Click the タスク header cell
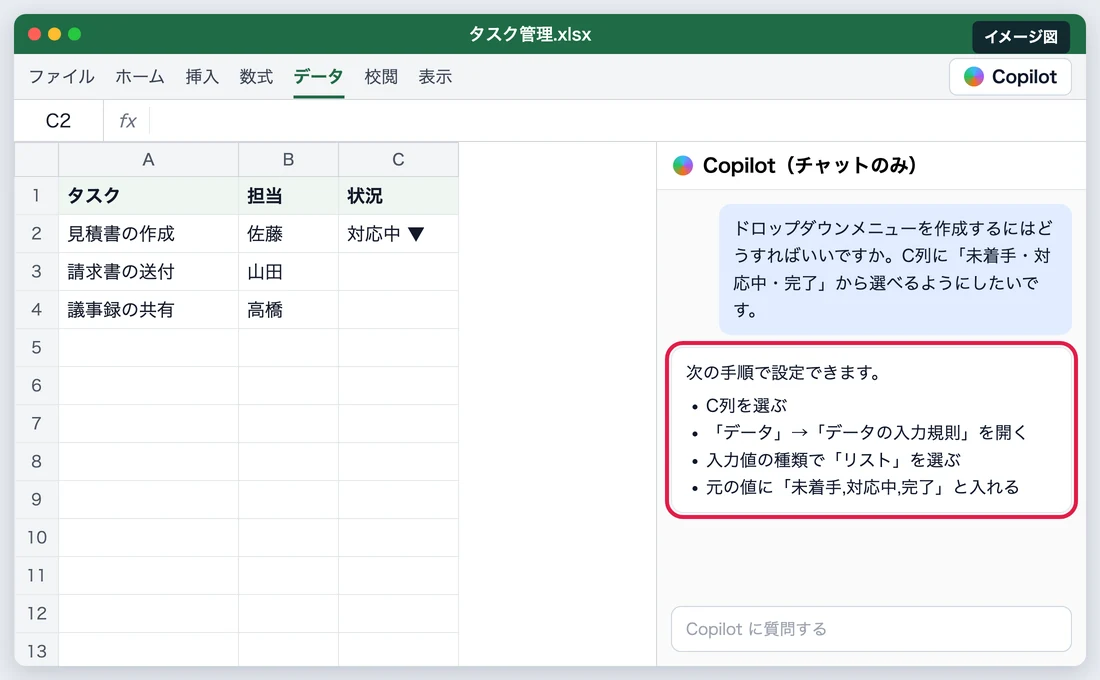The width and height of the screenshot is (1100, 680). [x=148, y=195]
